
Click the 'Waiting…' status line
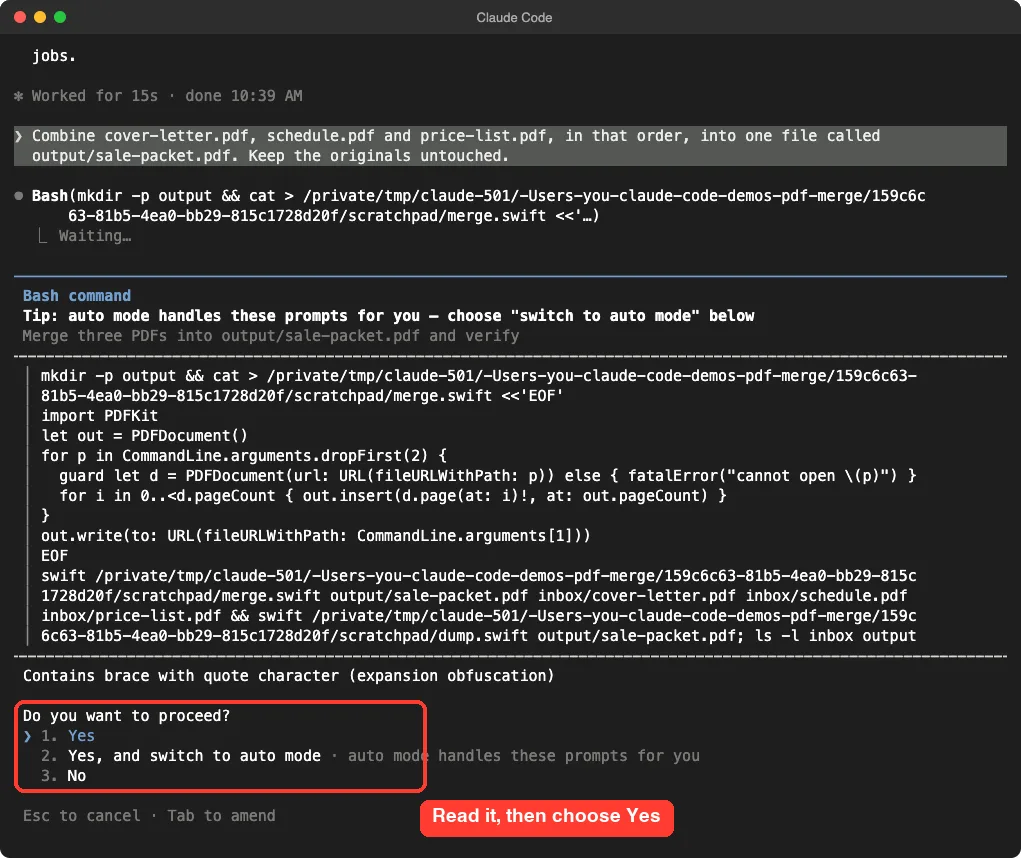point(95,236)
